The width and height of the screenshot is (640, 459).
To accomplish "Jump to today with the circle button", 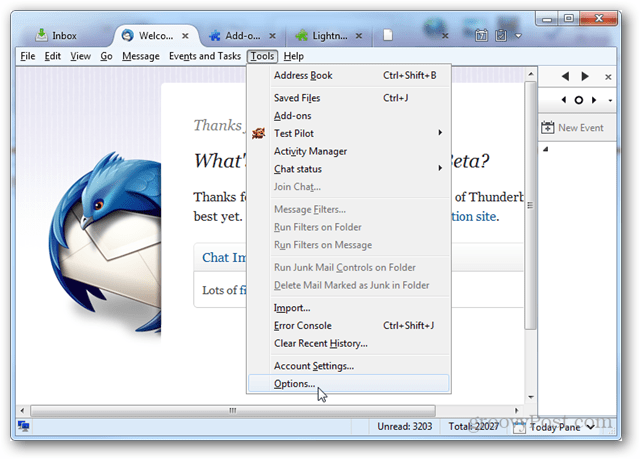I will click(578, 100).
